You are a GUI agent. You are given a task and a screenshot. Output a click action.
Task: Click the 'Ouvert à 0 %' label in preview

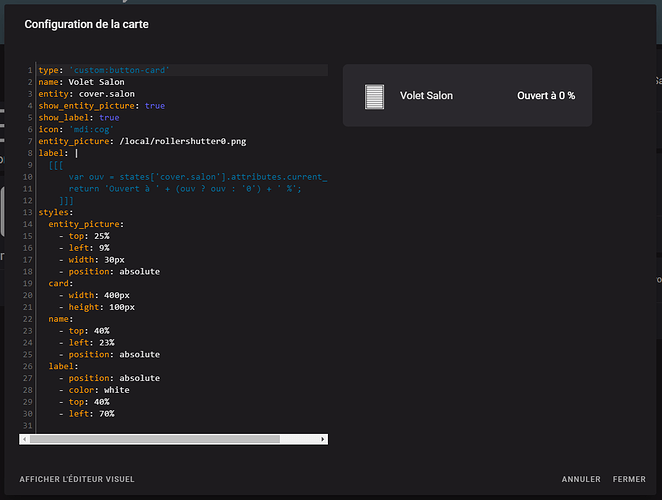(x=546, y=96)
